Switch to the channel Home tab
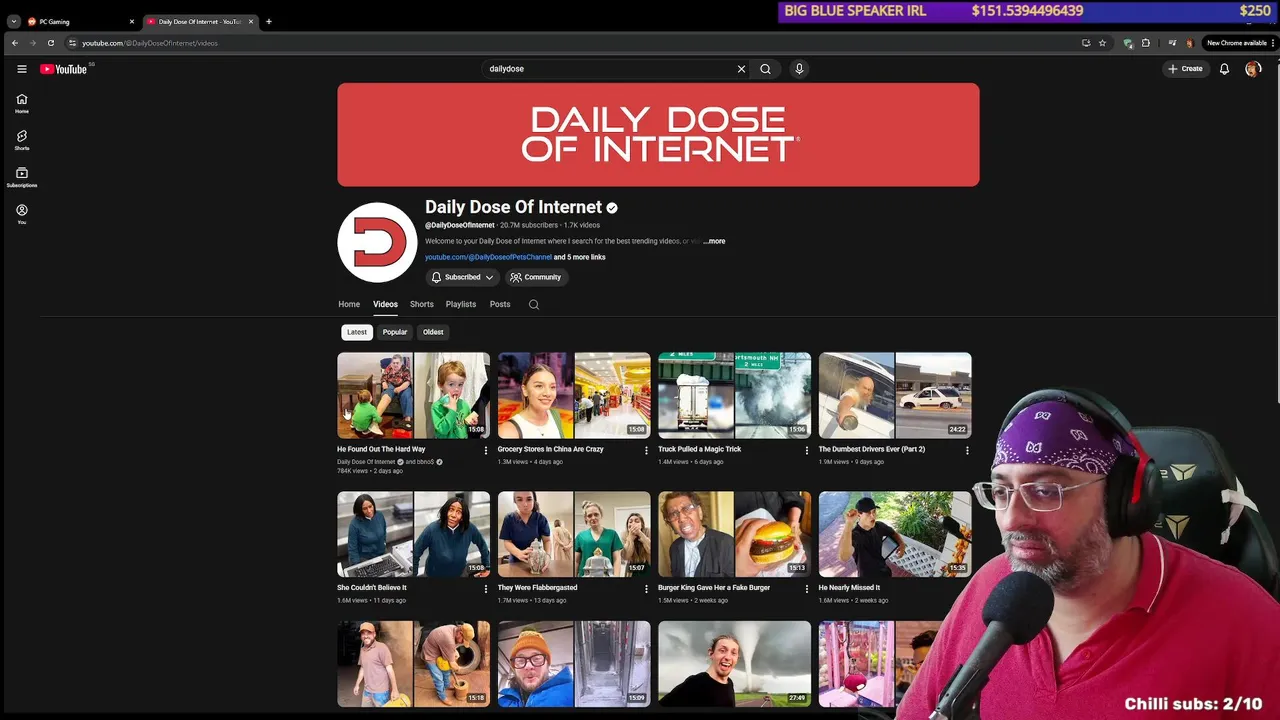The image size is (1280, 720). tap(349, 304)
